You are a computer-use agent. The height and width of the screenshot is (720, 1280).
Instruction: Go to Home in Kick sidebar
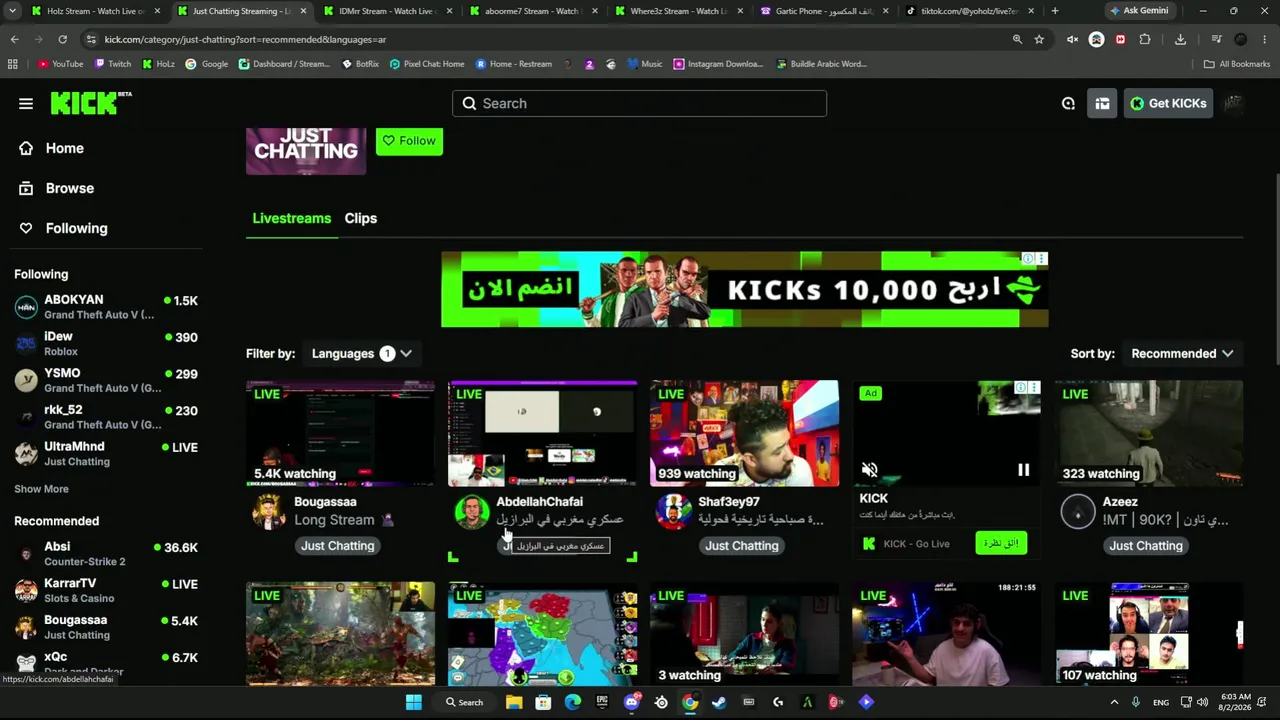click(x=64, y=148)
